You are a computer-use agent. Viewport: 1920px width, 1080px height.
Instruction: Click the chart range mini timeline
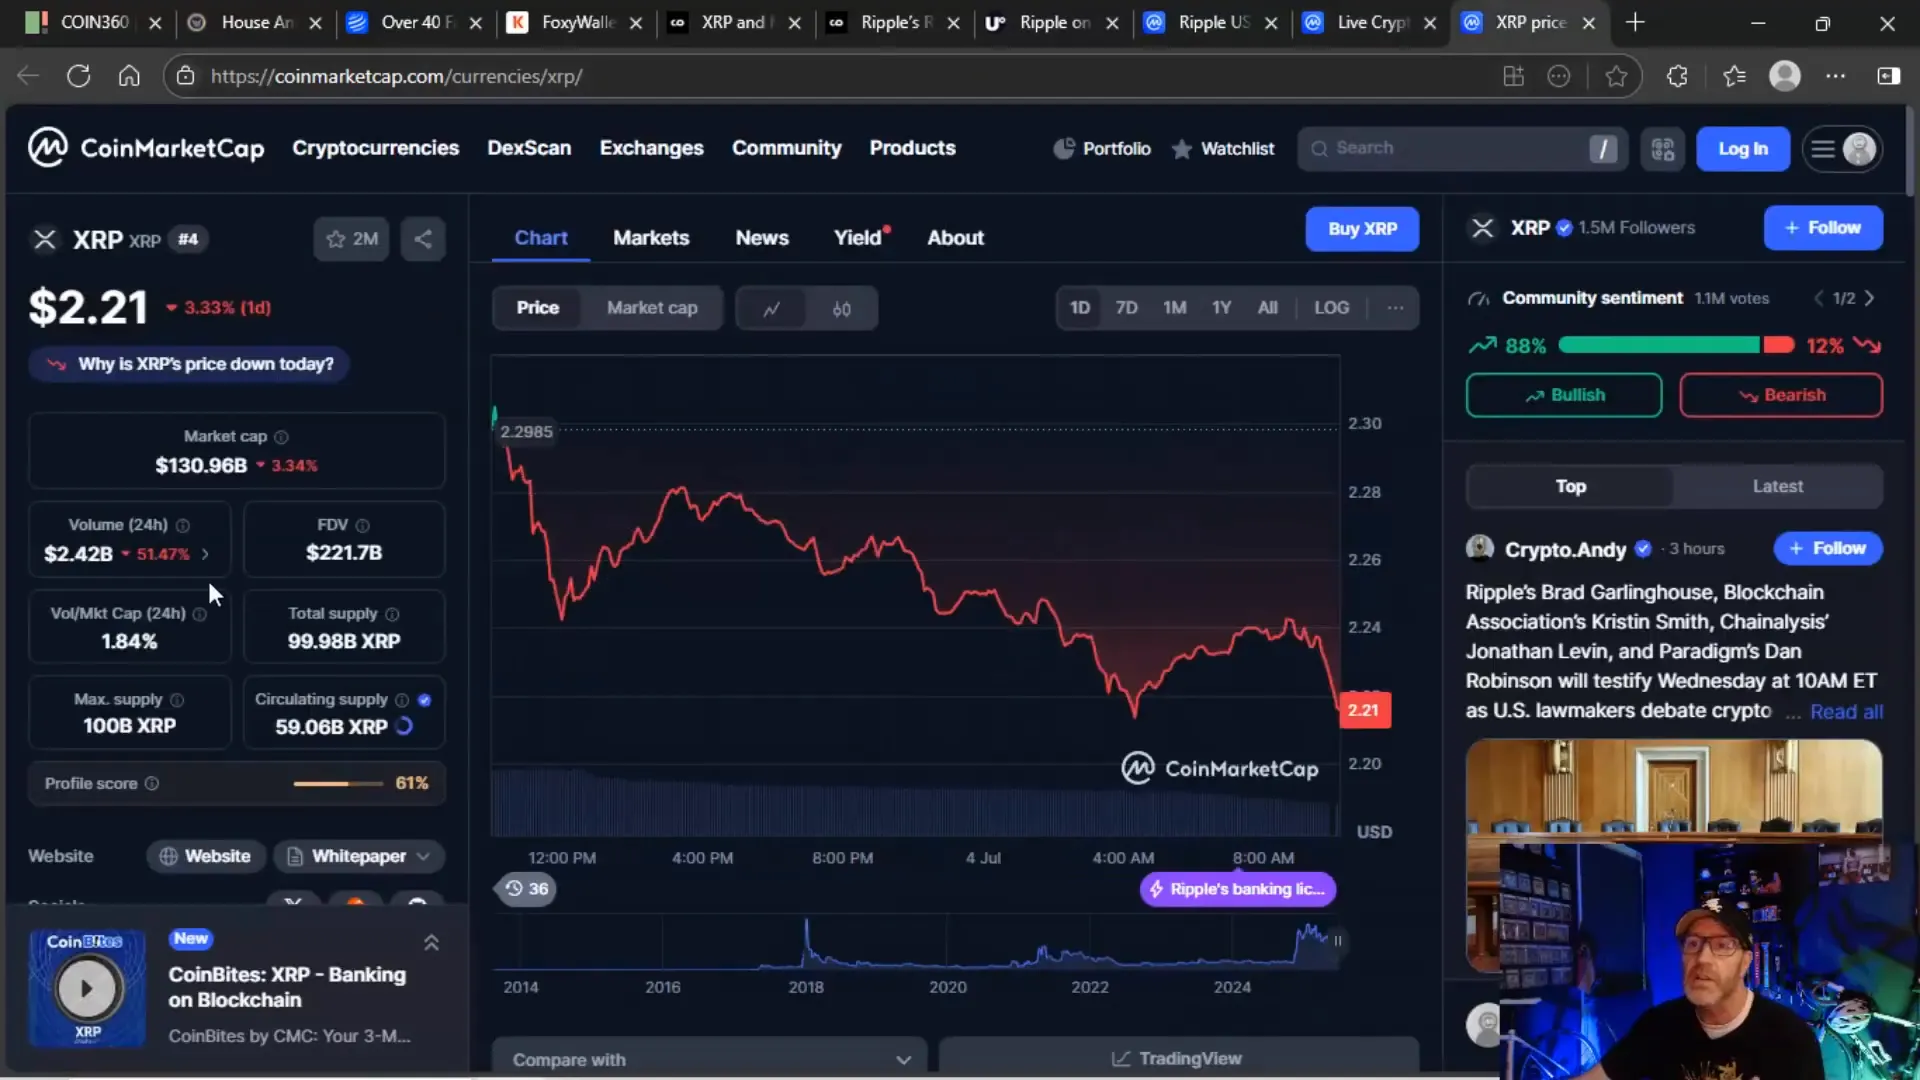(916, 944)
